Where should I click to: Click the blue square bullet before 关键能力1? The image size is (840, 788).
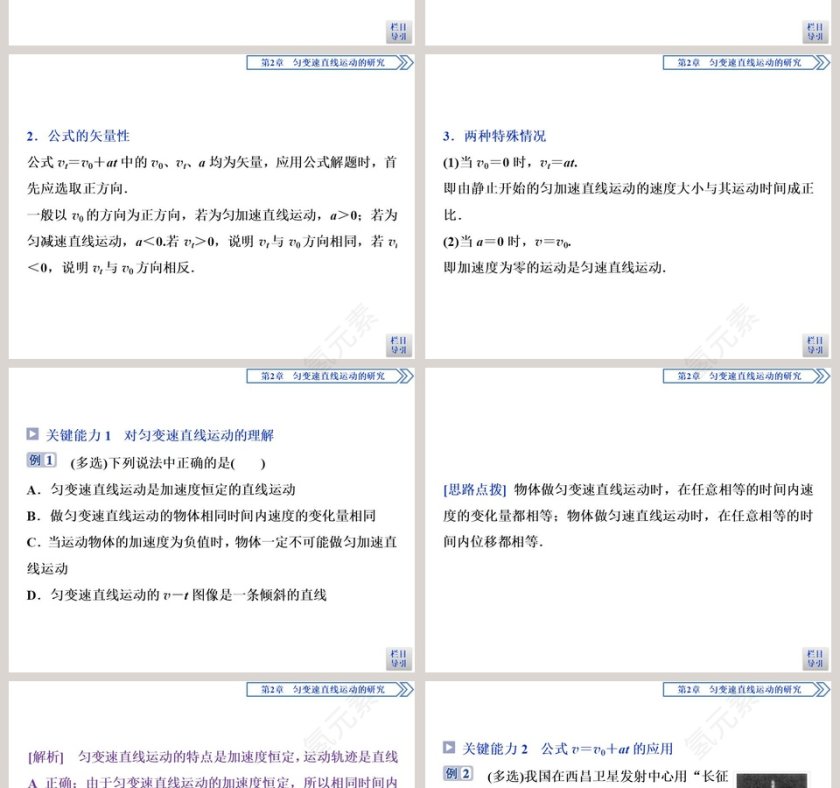click(x=33, y=435)
